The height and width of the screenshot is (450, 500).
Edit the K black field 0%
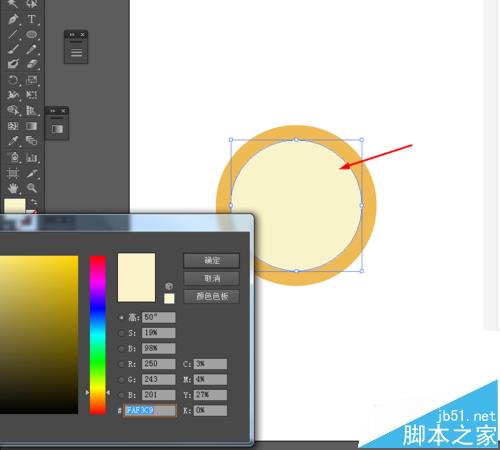pyautogui.click(x=210, y=410)
